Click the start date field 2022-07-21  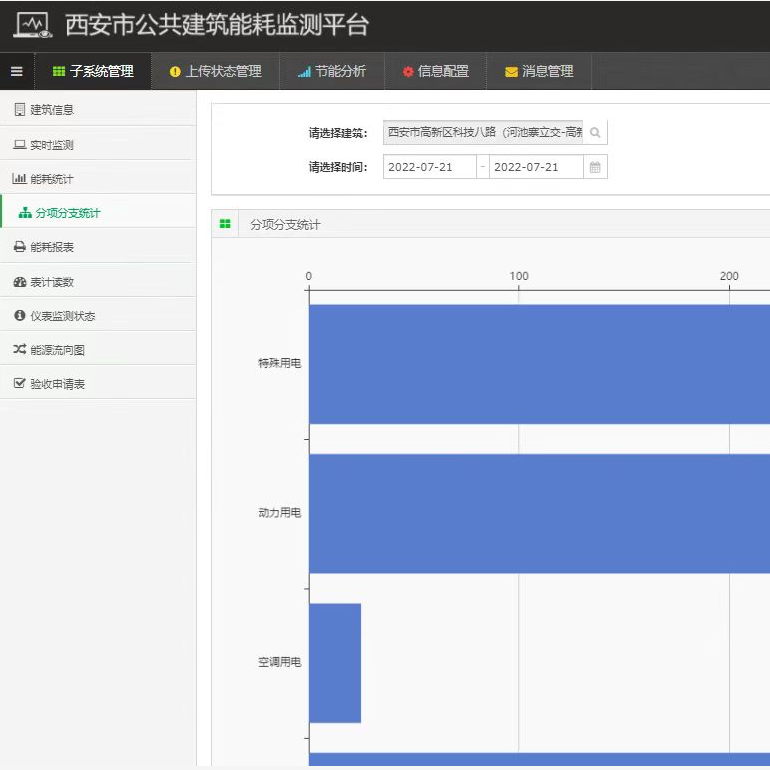(429, 167)
